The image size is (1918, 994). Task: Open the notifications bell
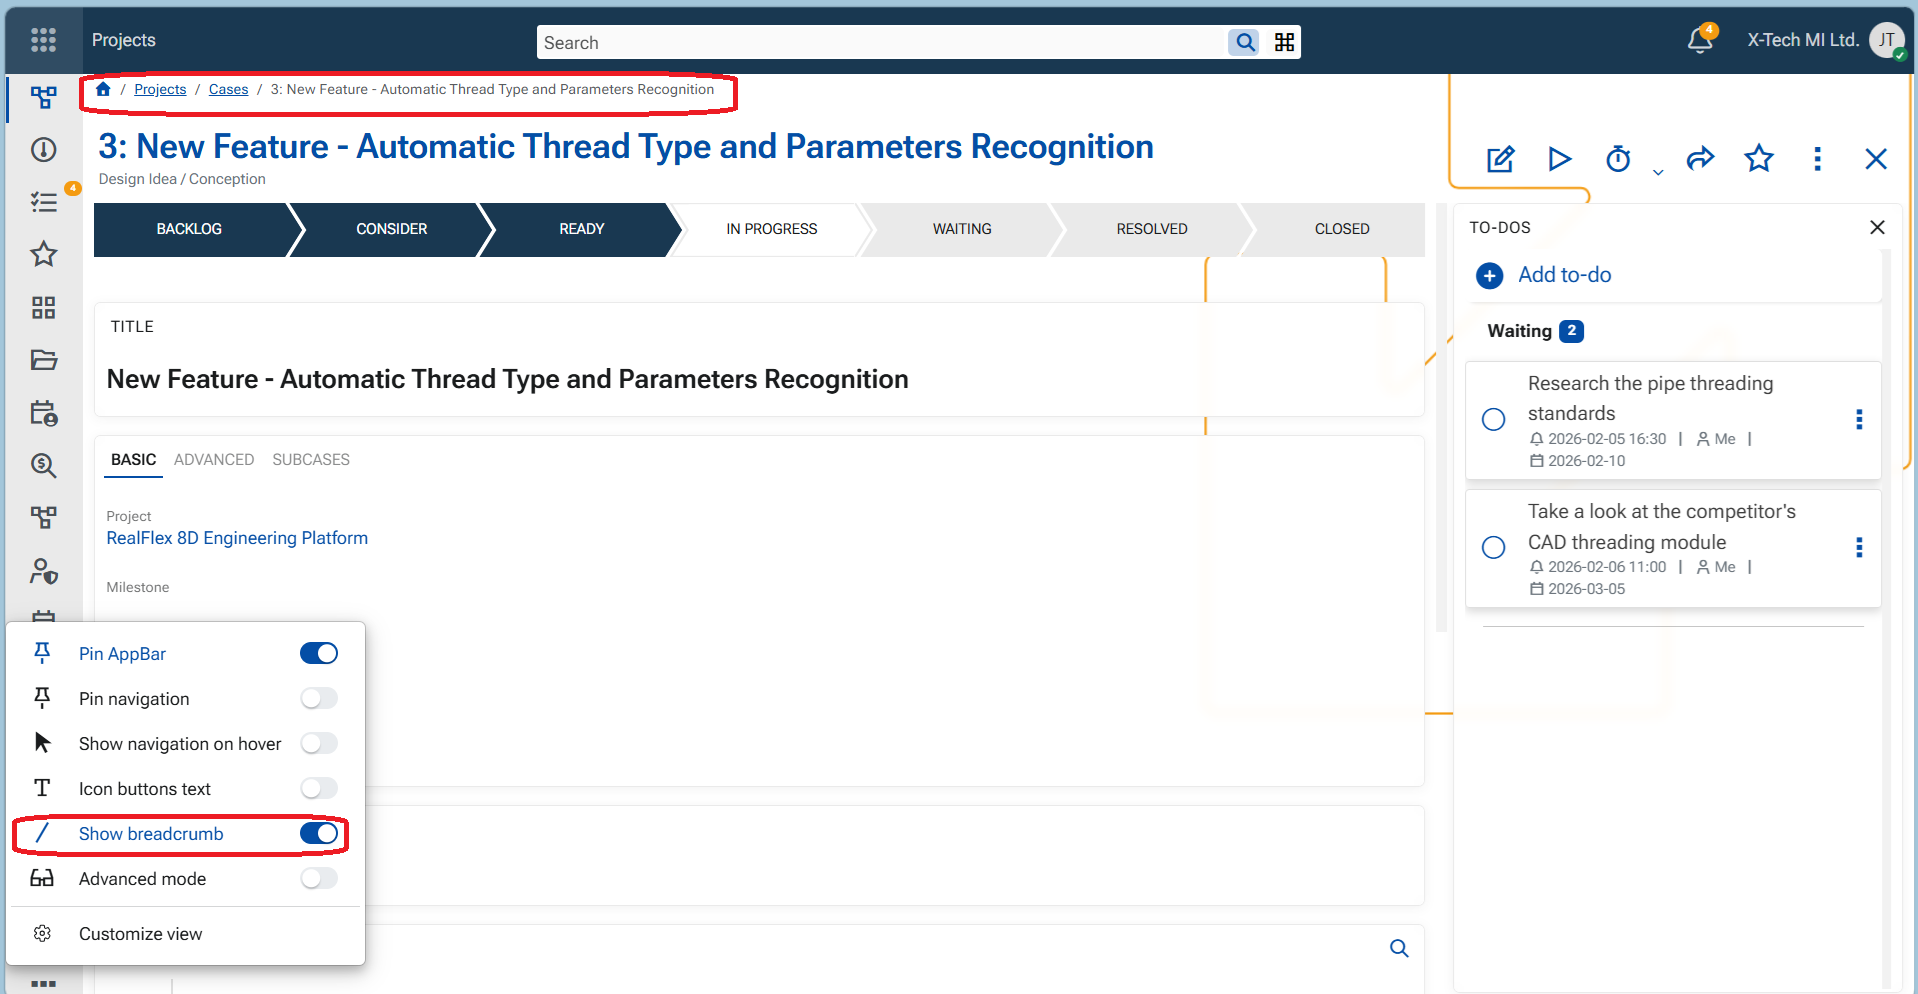pyautogui.click(x=1700, y=40)
